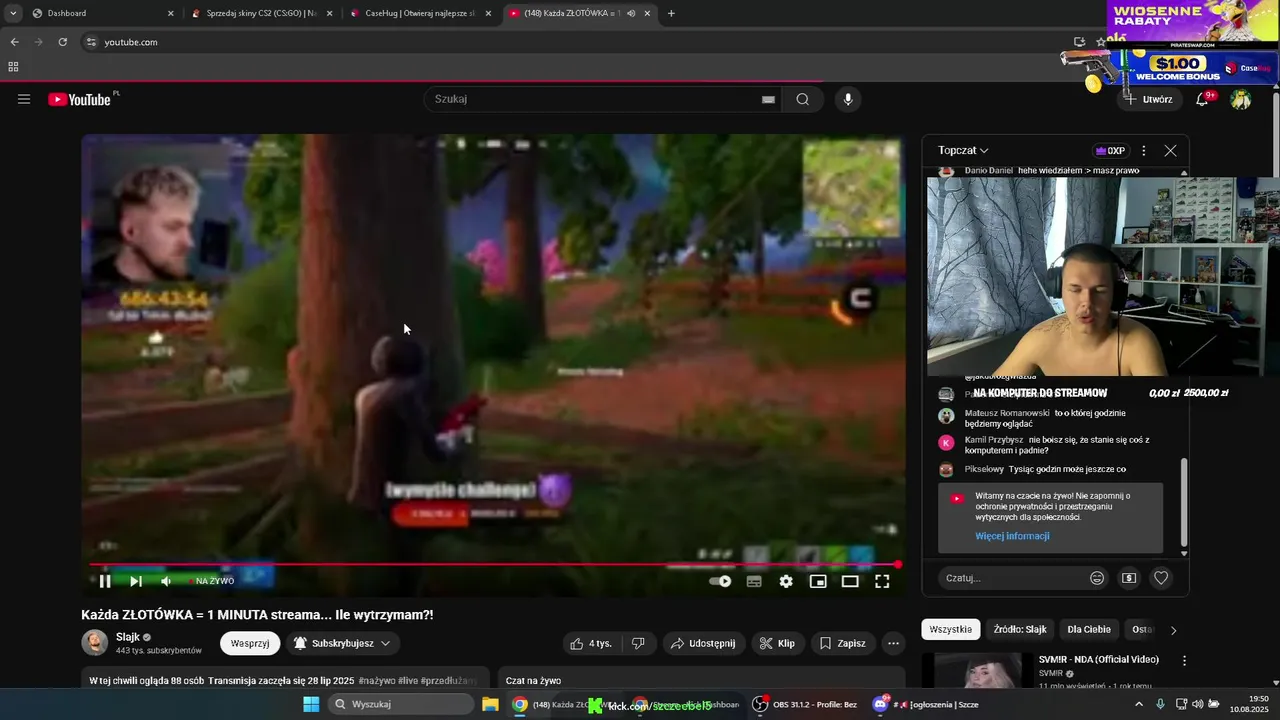Image resolution: width=1280 pixels, height=720 pixels.
Task: Like the video with thumbs up
Action: click(590, 643)
